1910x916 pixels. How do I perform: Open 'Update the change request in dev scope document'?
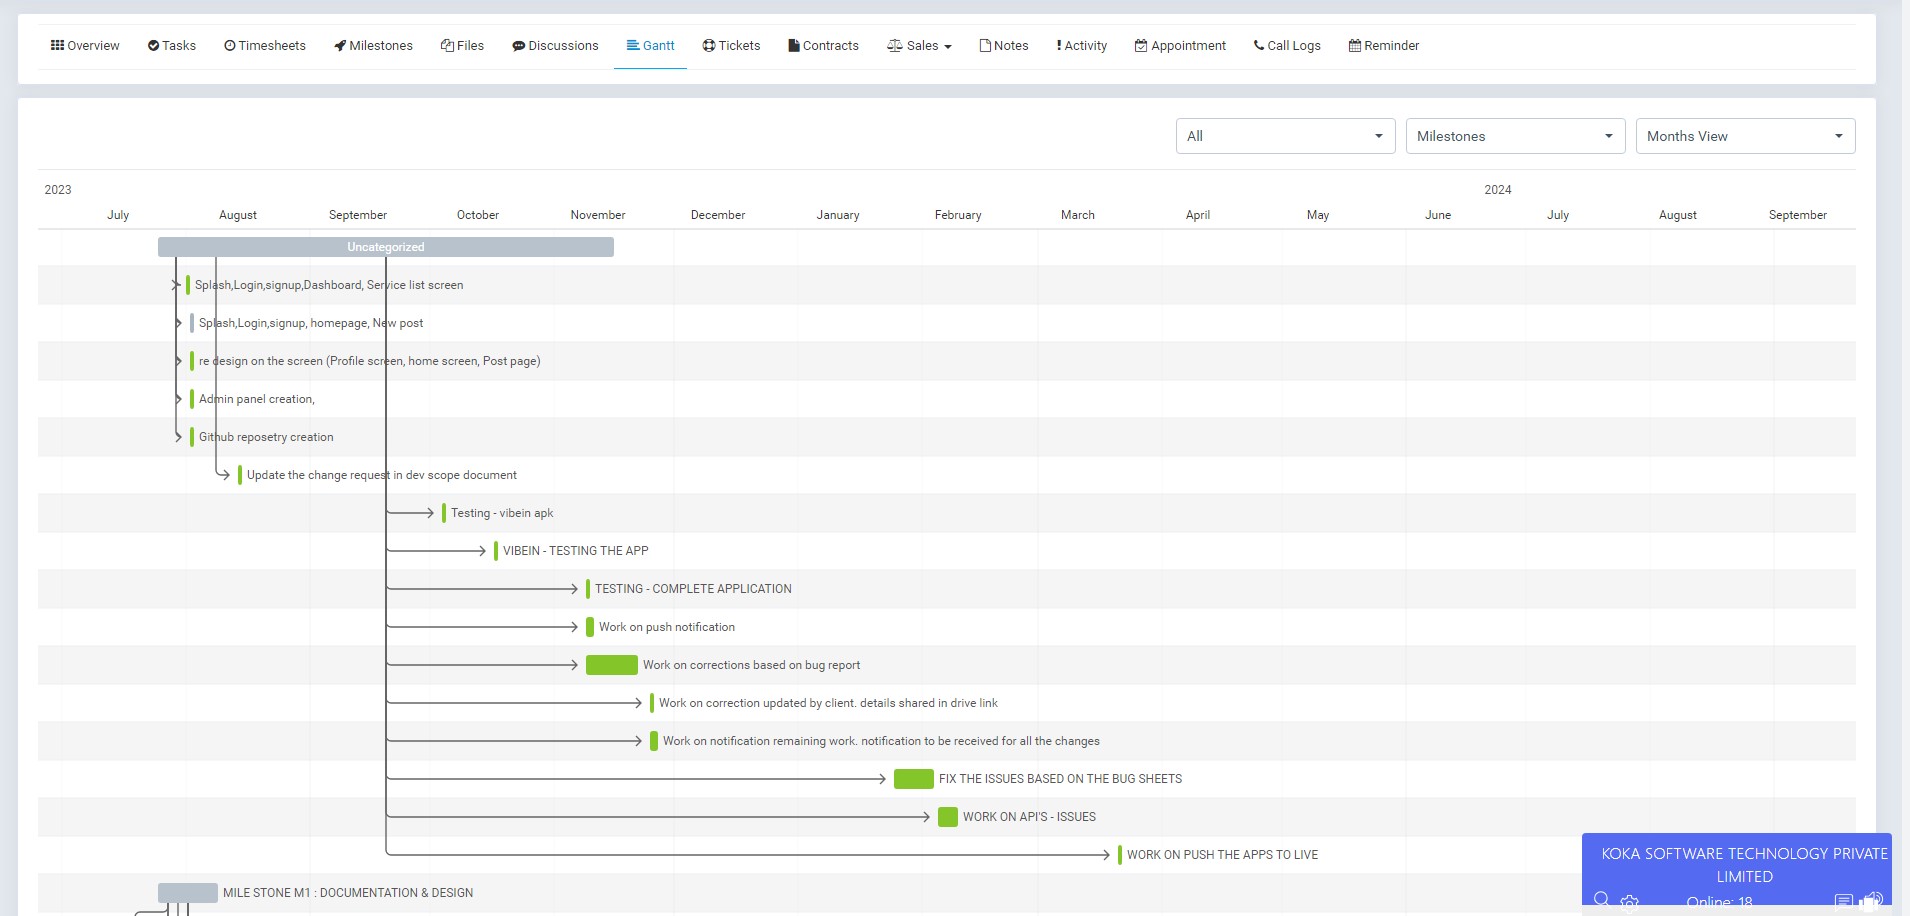click(382, 475)
